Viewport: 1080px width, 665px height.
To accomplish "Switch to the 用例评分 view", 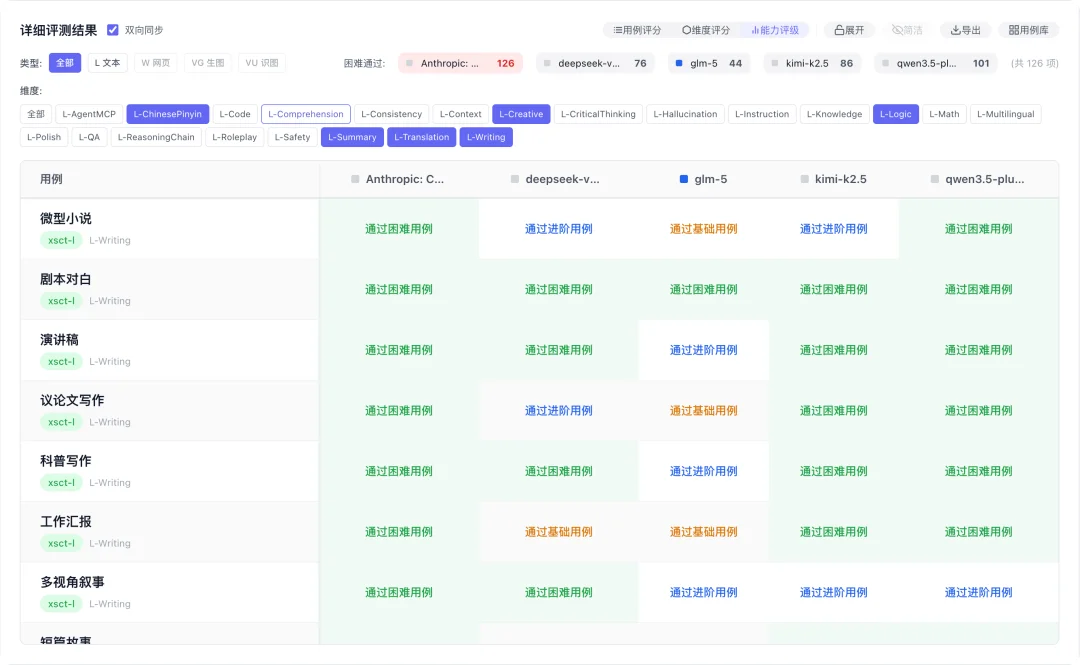I will (637, 30).
